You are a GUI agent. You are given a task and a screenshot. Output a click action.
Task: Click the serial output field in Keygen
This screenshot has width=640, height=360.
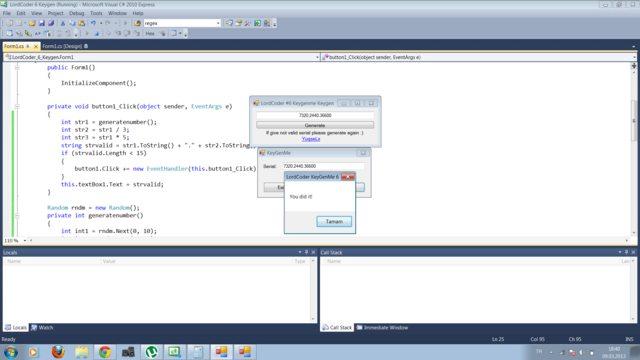coord(315,116)
